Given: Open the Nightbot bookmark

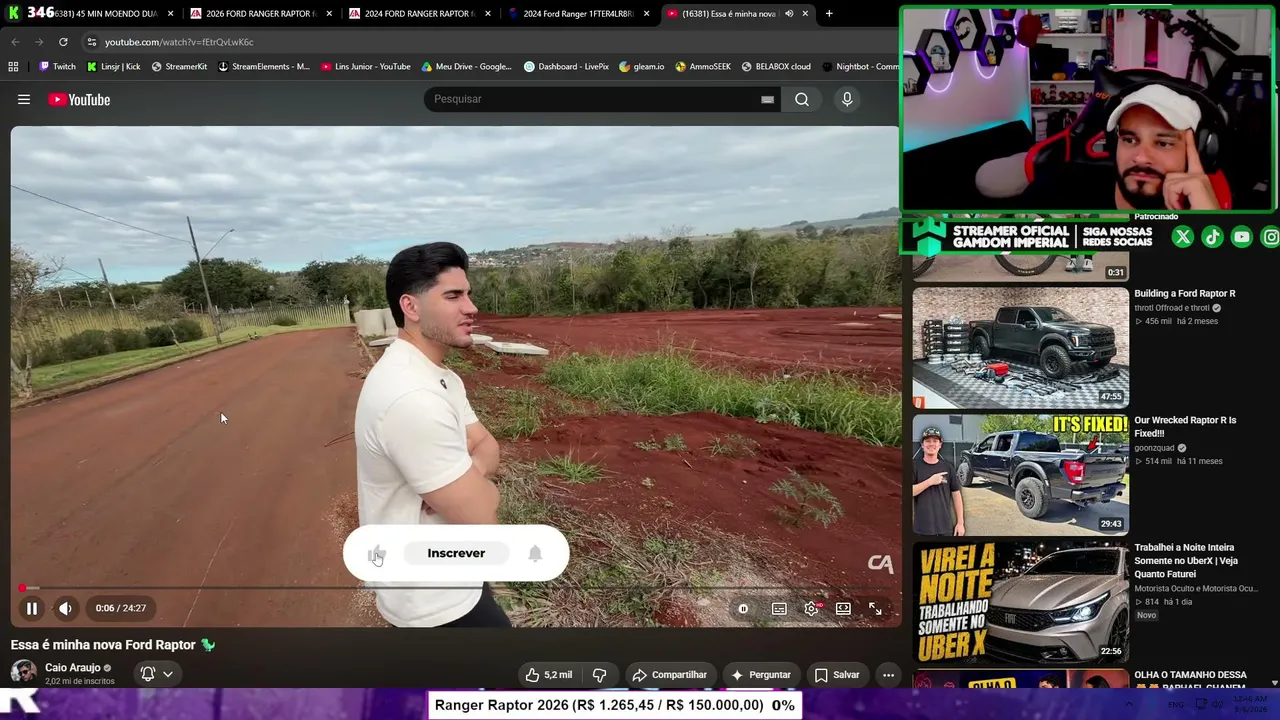Looking at the screenshot, I should pos(860,67).
